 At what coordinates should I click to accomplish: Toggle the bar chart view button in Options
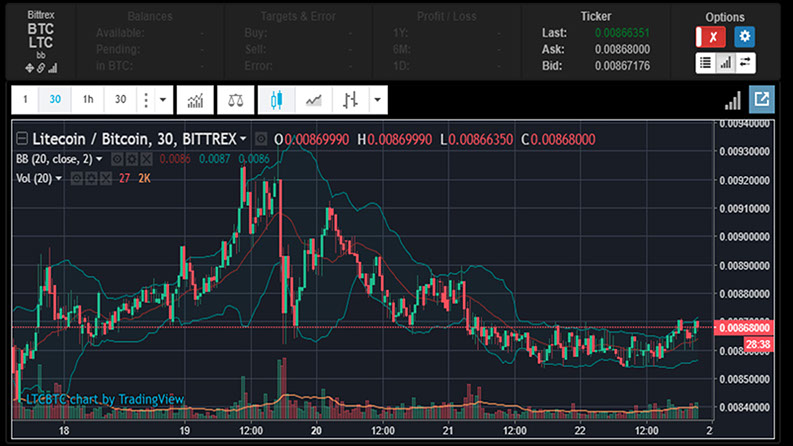point(725,62)
